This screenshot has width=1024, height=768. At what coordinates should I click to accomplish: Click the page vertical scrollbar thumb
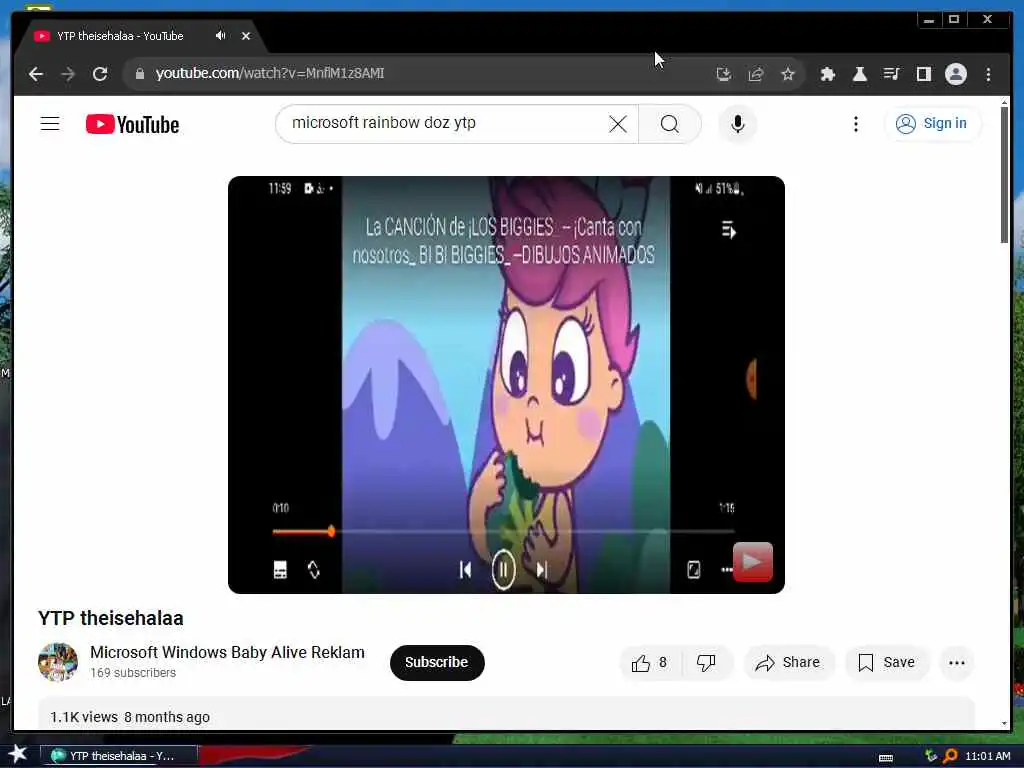(1004, 175)
